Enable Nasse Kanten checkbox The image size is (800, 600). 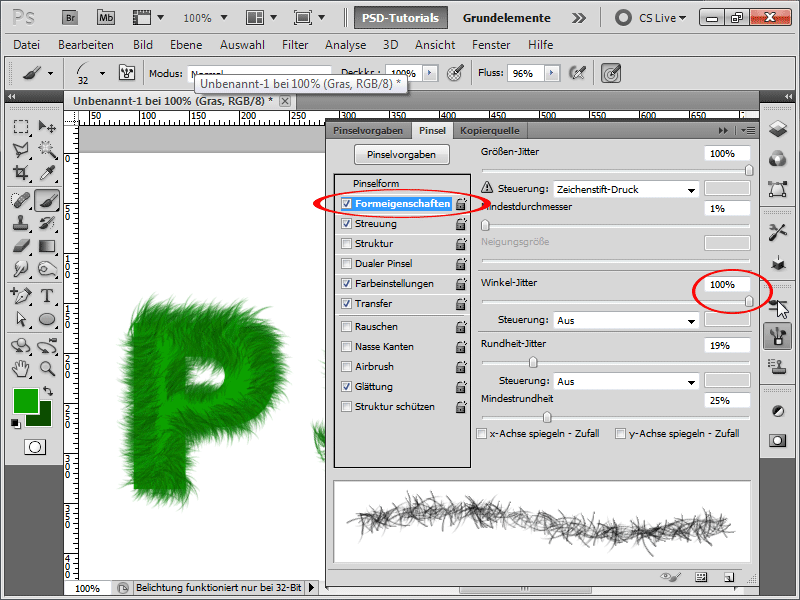pos(346,346)
